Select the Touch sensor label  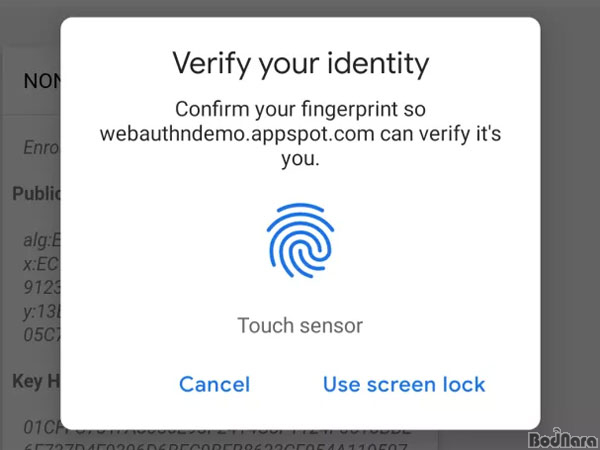click(x=300, y=326)
